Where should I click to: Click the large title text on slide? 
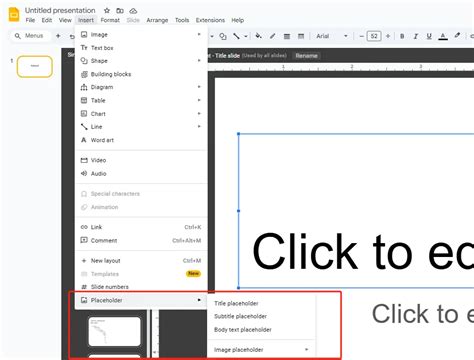click(363, 251)
